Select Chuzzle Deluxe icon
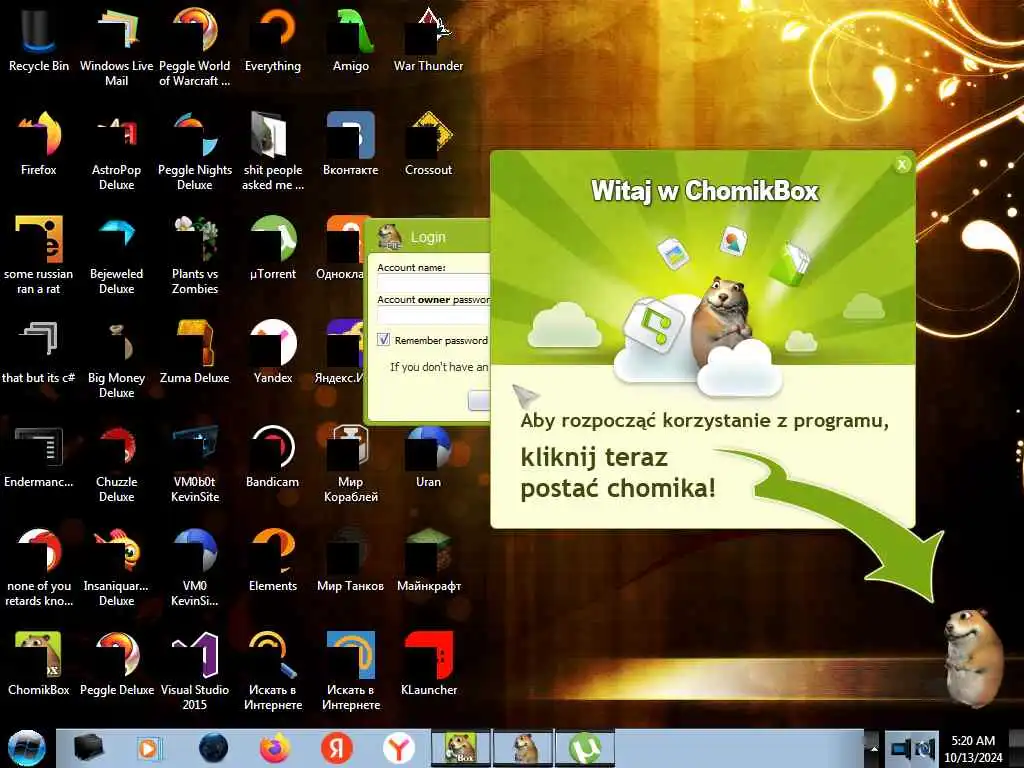 pos(116,462)
